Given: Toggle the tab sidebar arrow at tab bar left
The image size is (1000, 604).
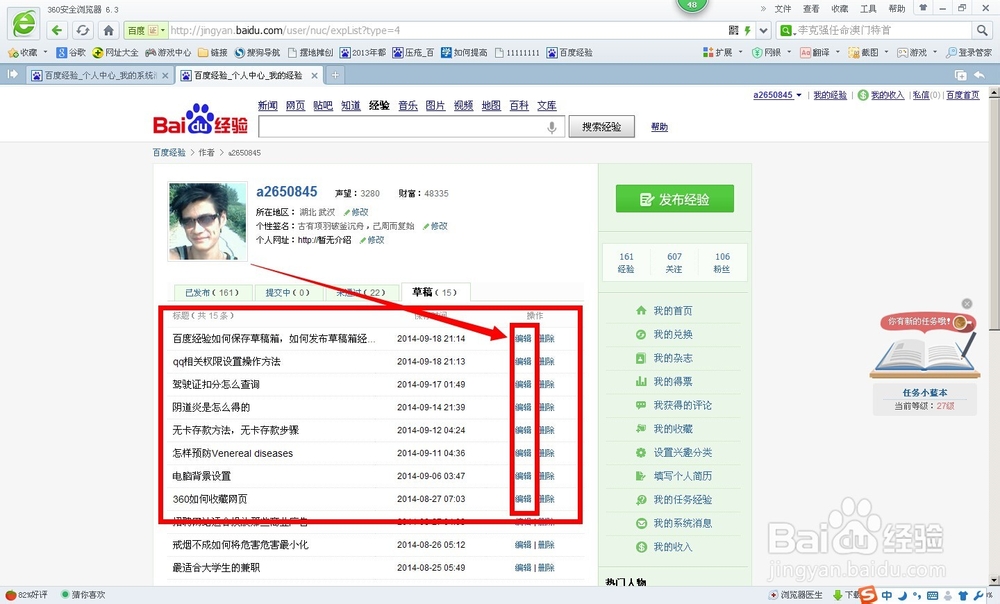Looking at the screenshot, I should (12, 75).
